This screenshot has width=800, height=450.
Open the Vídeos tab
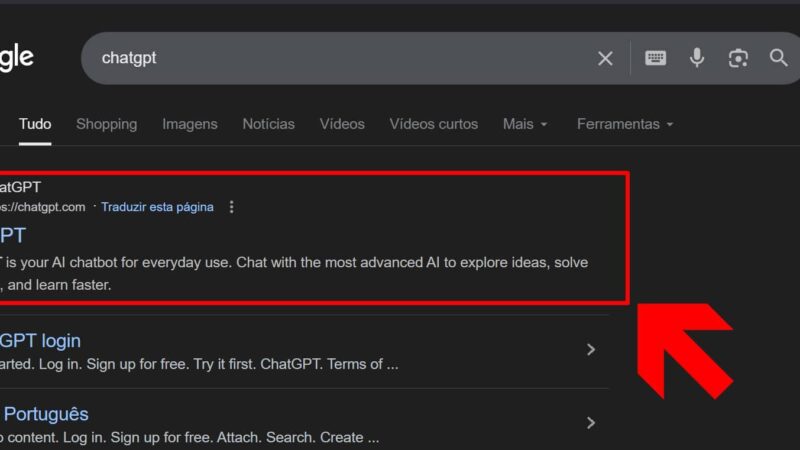coord(342,124)
